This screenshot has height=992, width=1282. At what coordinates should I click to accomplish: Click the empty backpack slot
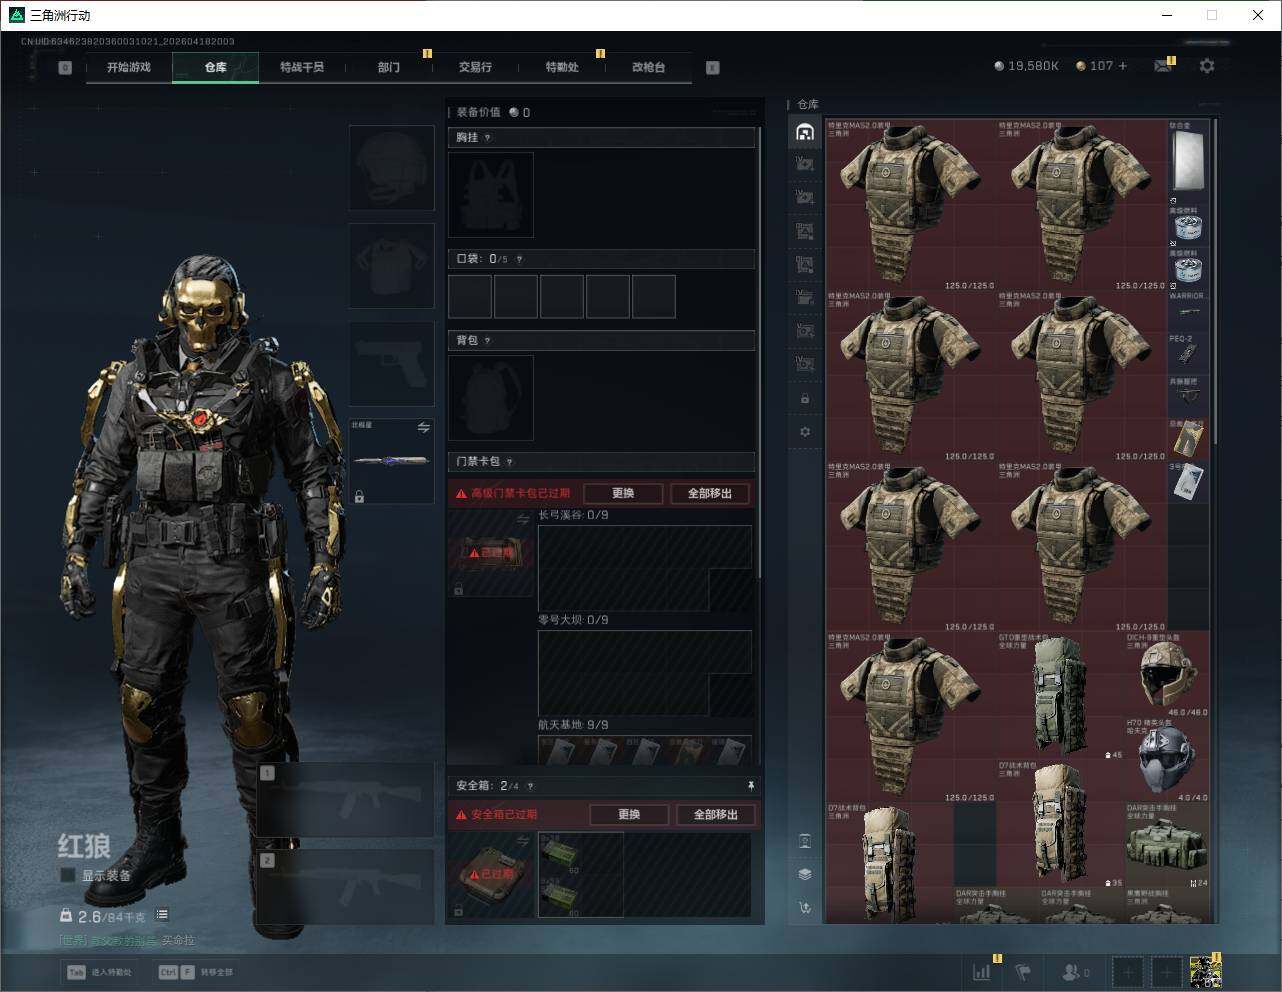point(491,398)
